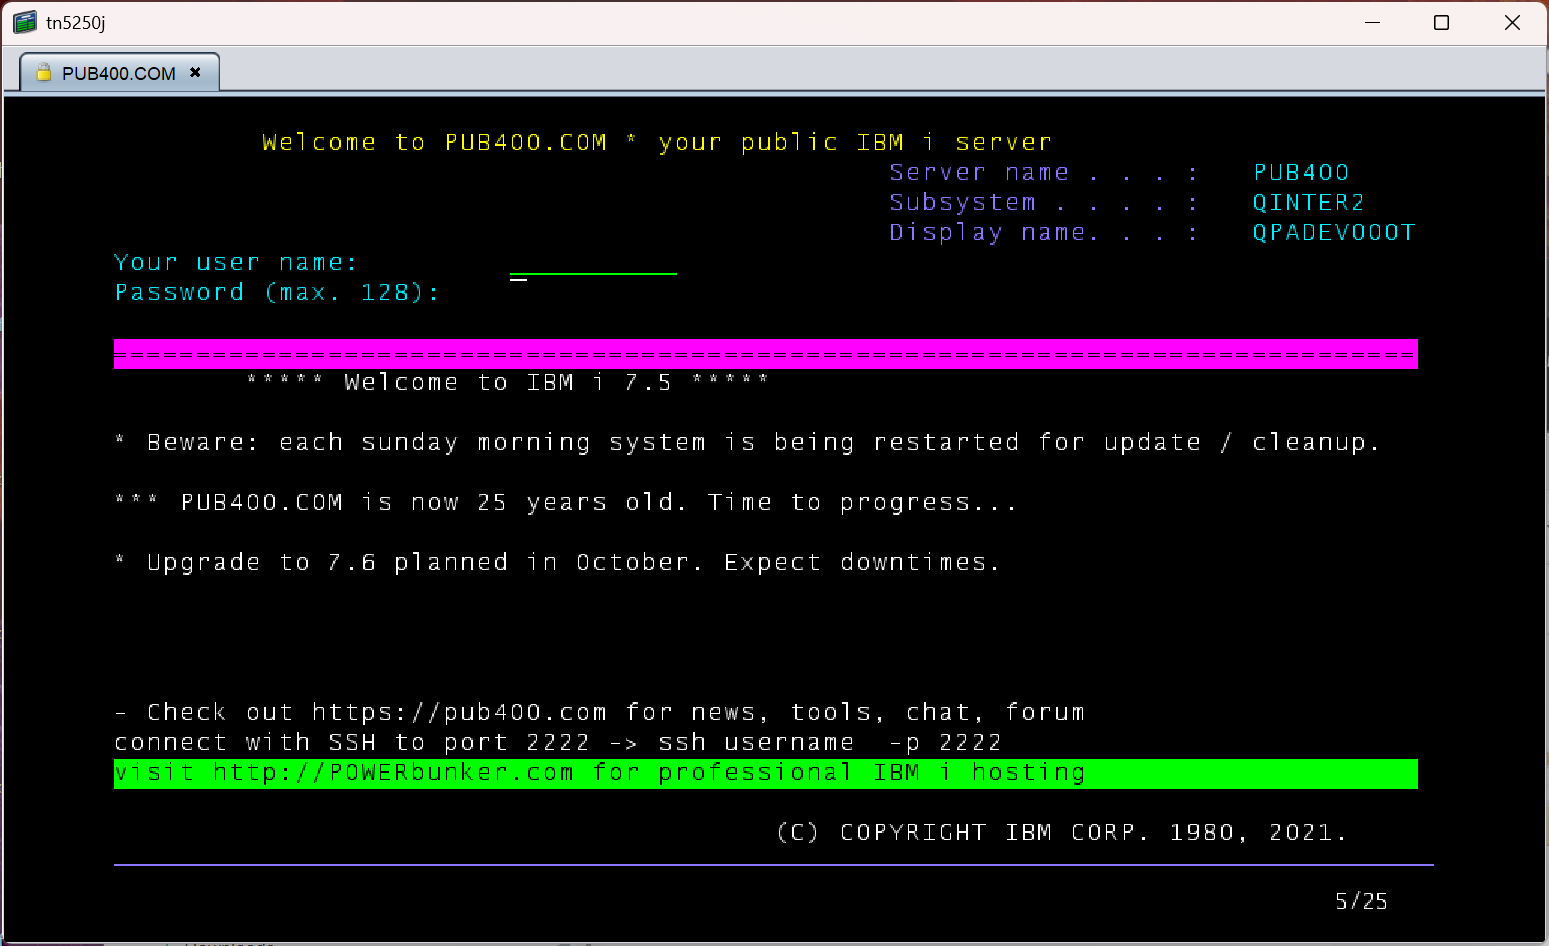Click the display name value QPADEV000T
This screenshot has height=946, width=1549.
pos(1334,232)
